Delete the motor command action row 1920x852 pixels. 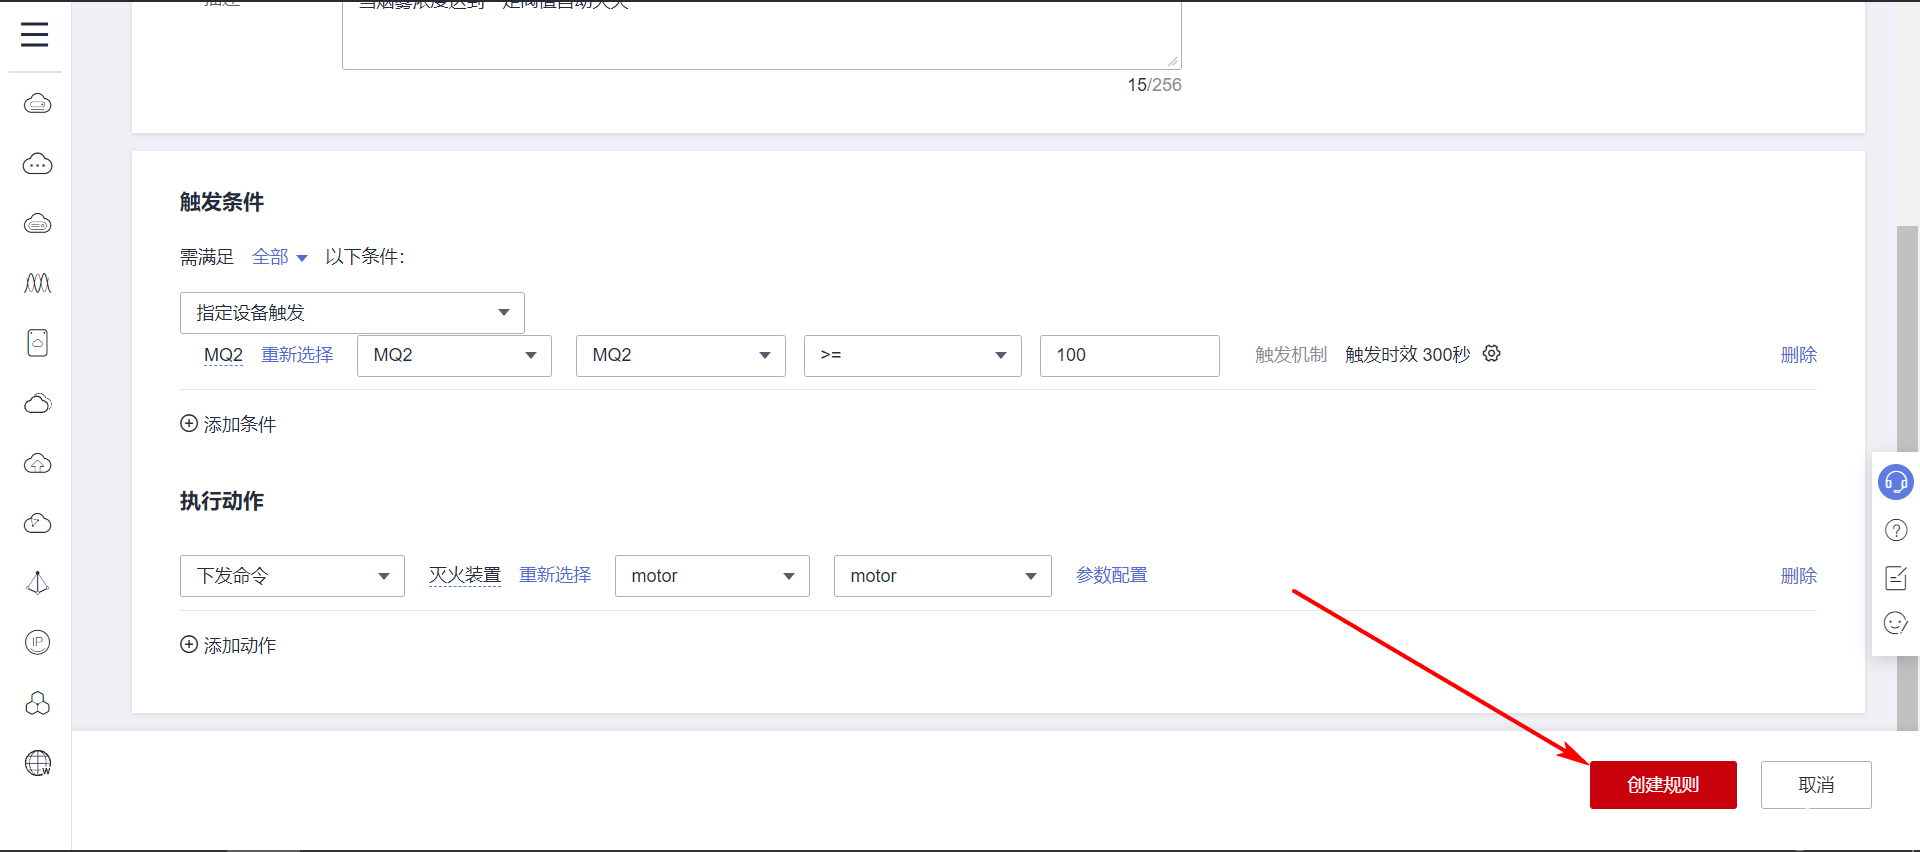(1798, 576)
